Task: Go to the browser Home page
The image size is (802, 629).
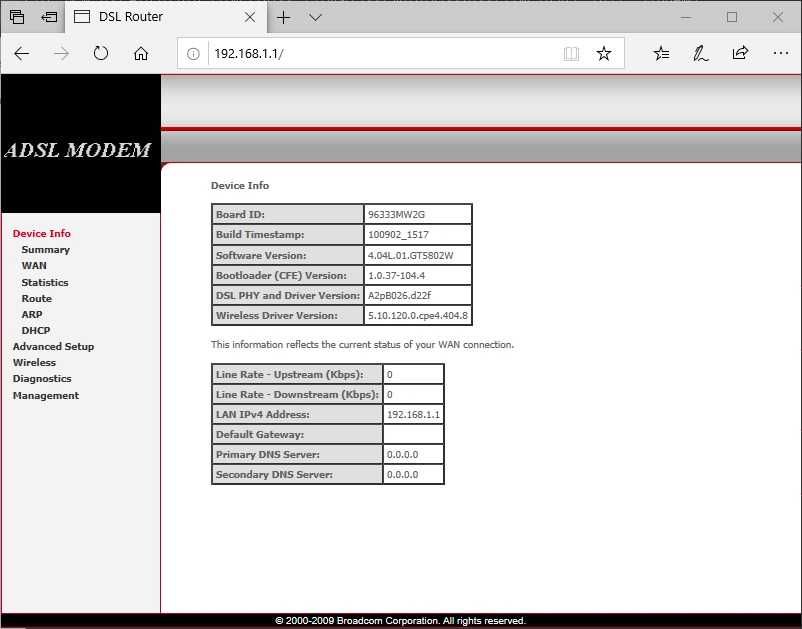Action: pyautogui.click(x=141, y=53)
